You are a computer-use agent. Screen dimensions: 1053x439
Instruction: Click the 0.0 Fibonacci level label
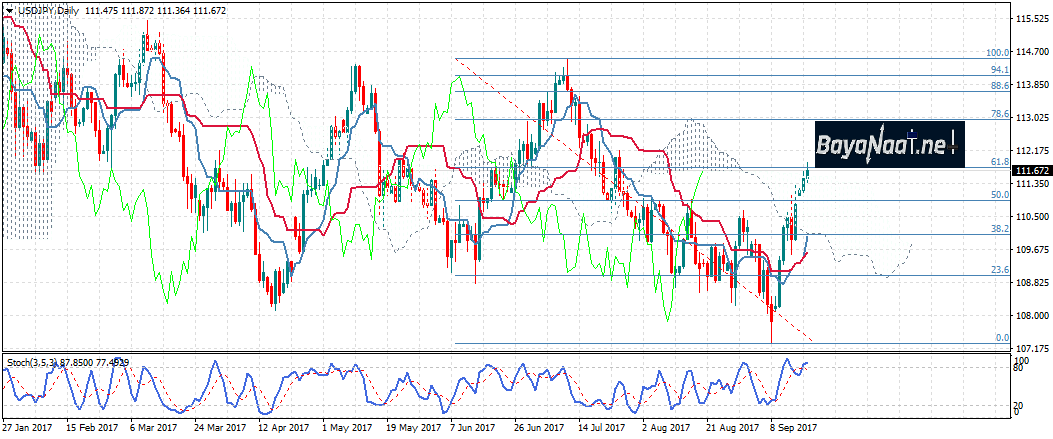(x=1000, y=338)
